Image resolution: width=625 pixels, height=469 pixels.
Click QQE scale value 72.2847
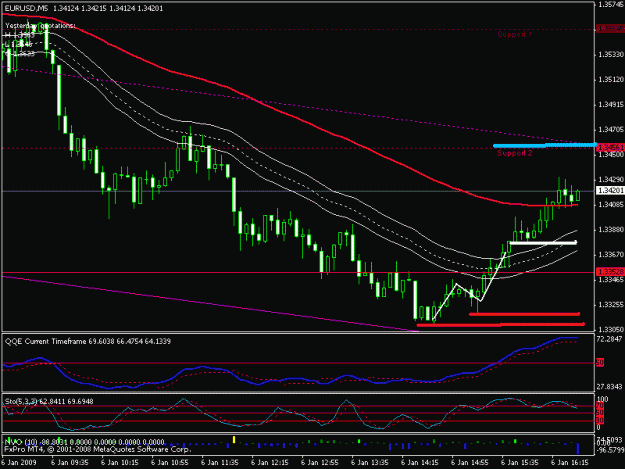tap(610, 339)
